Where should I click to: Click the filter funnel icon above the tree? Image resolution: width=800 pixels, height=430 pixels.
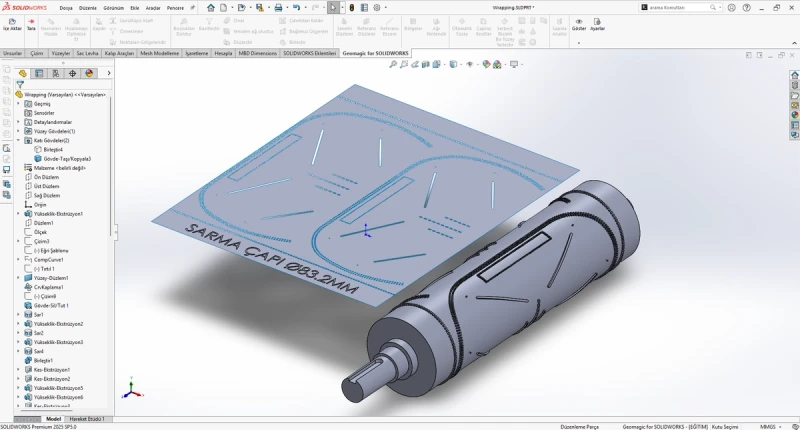[20, 85]
